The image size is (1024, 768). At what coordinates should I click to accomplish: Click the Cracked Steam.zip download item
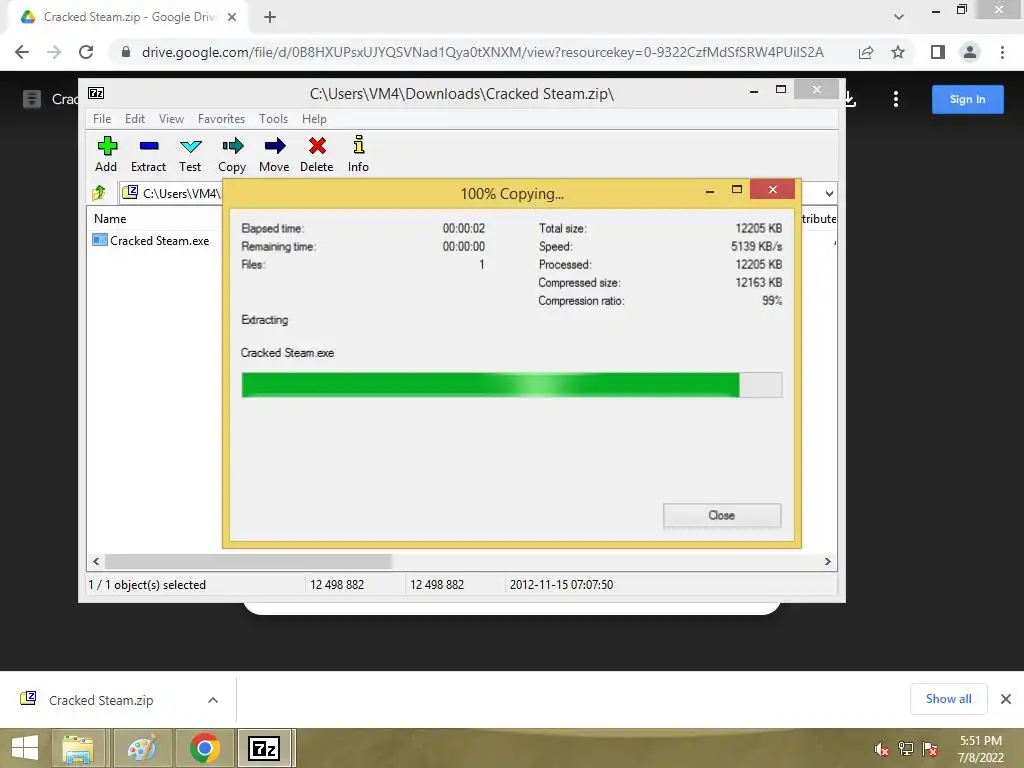pos(101,699)
